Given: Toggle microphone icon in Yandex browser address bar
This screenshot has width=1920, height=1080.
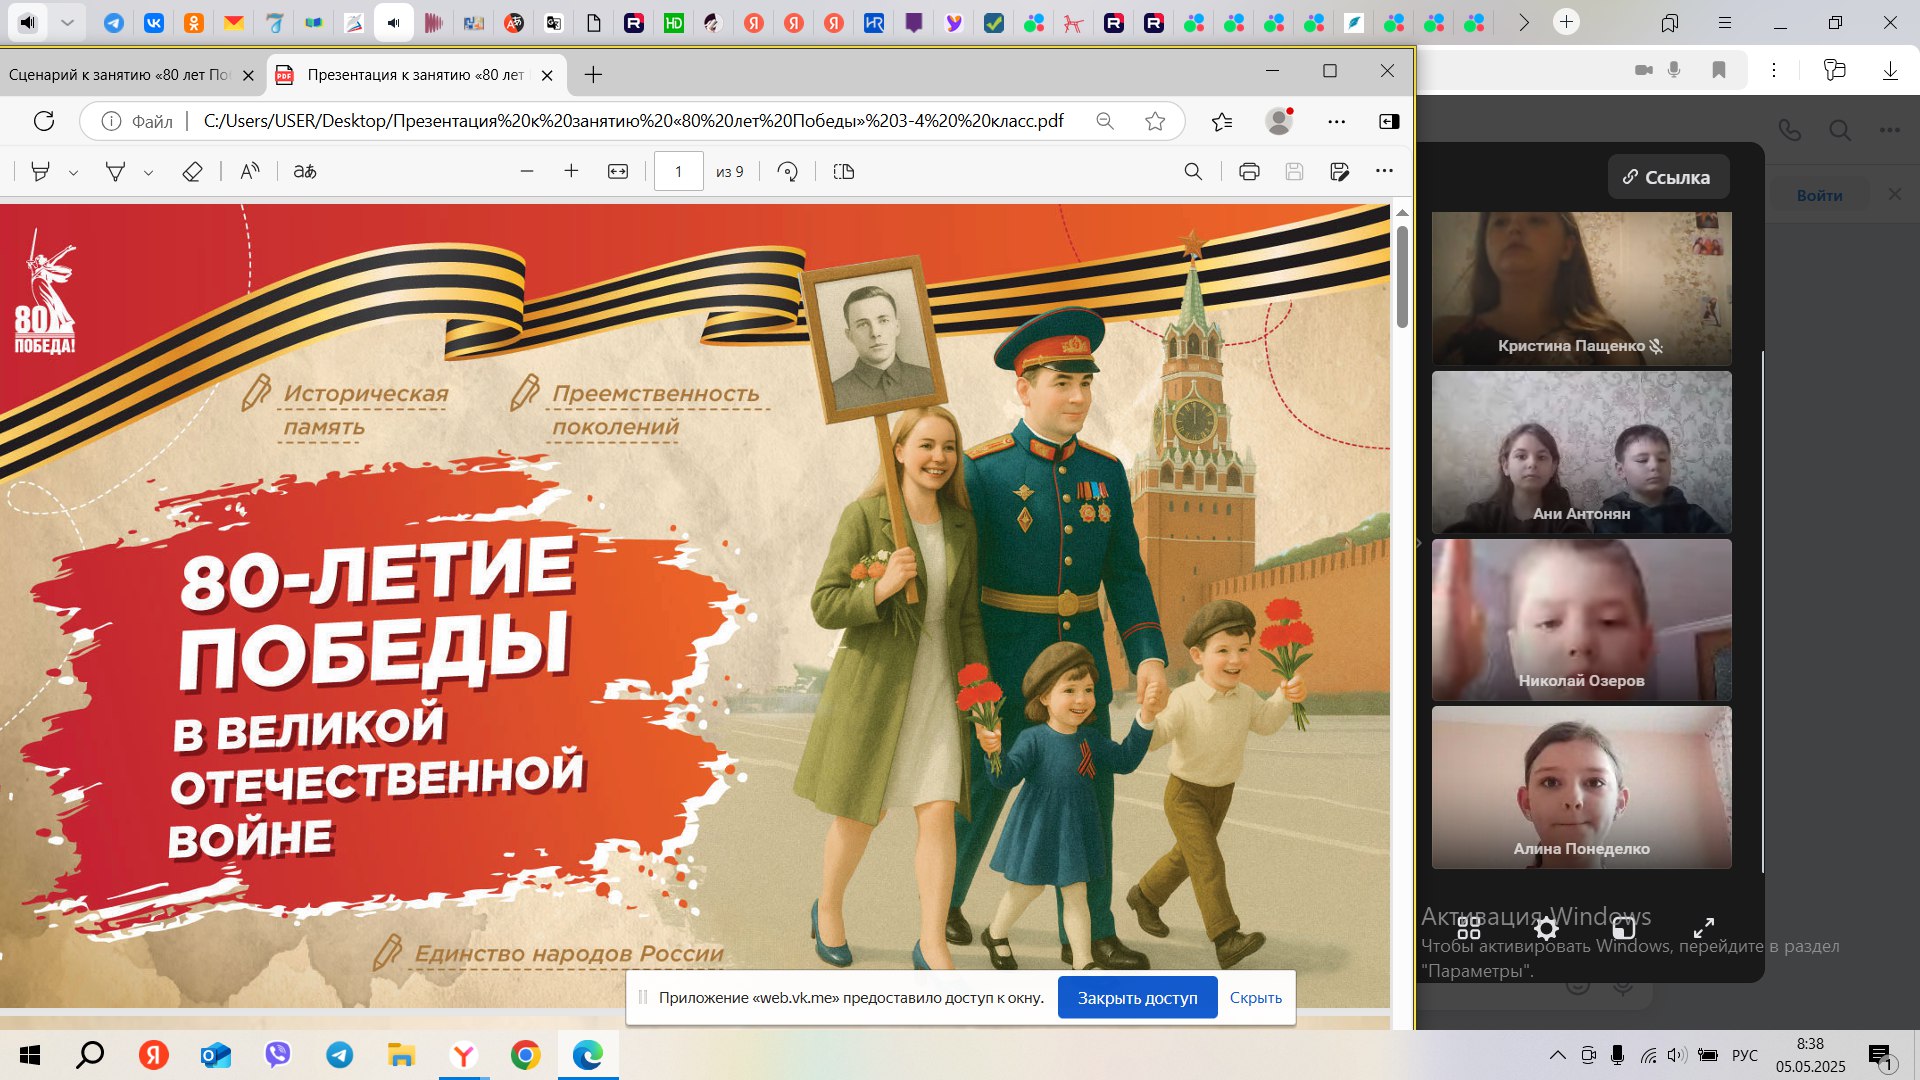Looking at the screenshot, I should coord(1674,70).
